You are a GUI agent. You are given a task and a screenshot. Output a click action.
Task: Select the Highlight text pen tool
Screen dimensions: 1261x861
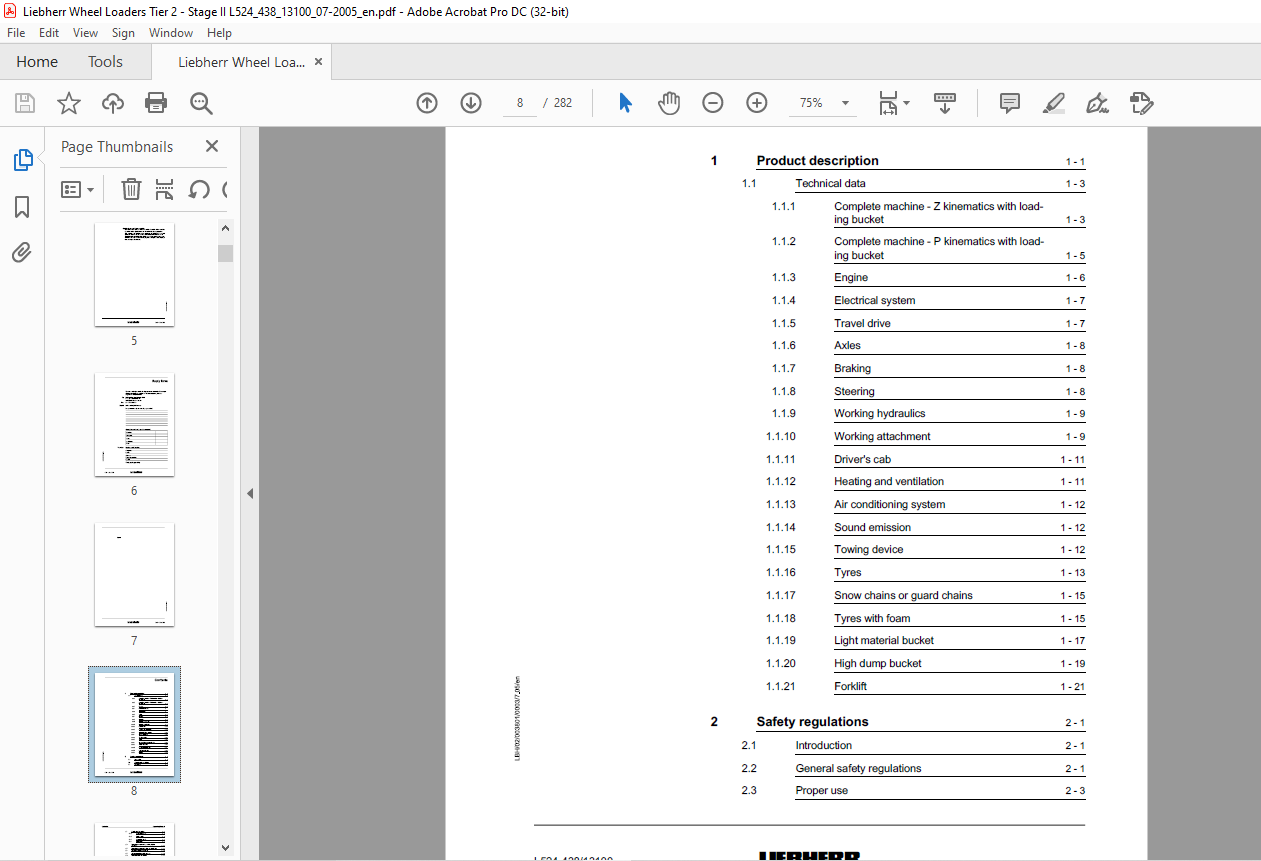pos(1053,103)
